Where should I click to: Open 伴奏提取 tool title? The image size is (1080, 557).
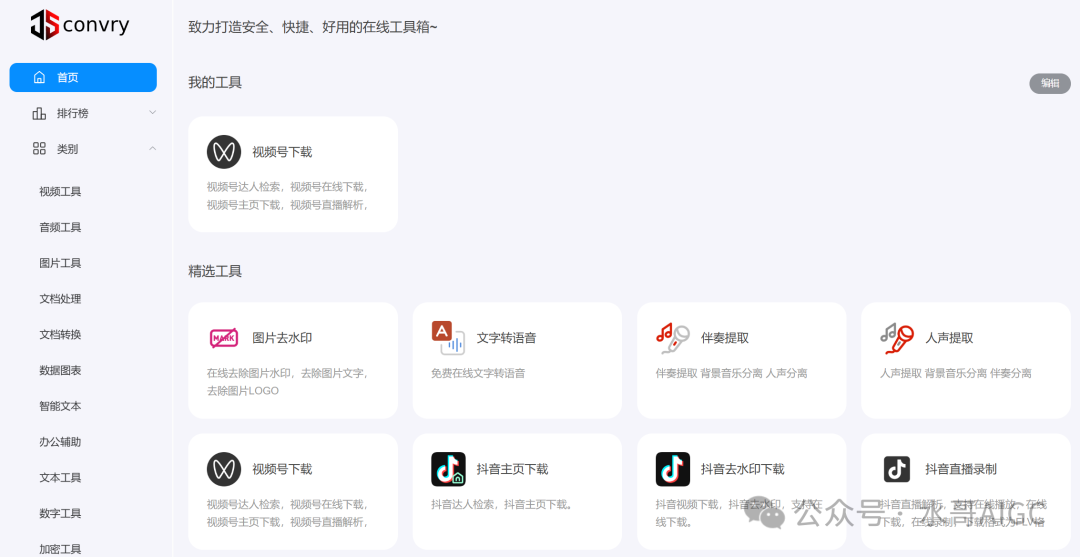[725, 338]
